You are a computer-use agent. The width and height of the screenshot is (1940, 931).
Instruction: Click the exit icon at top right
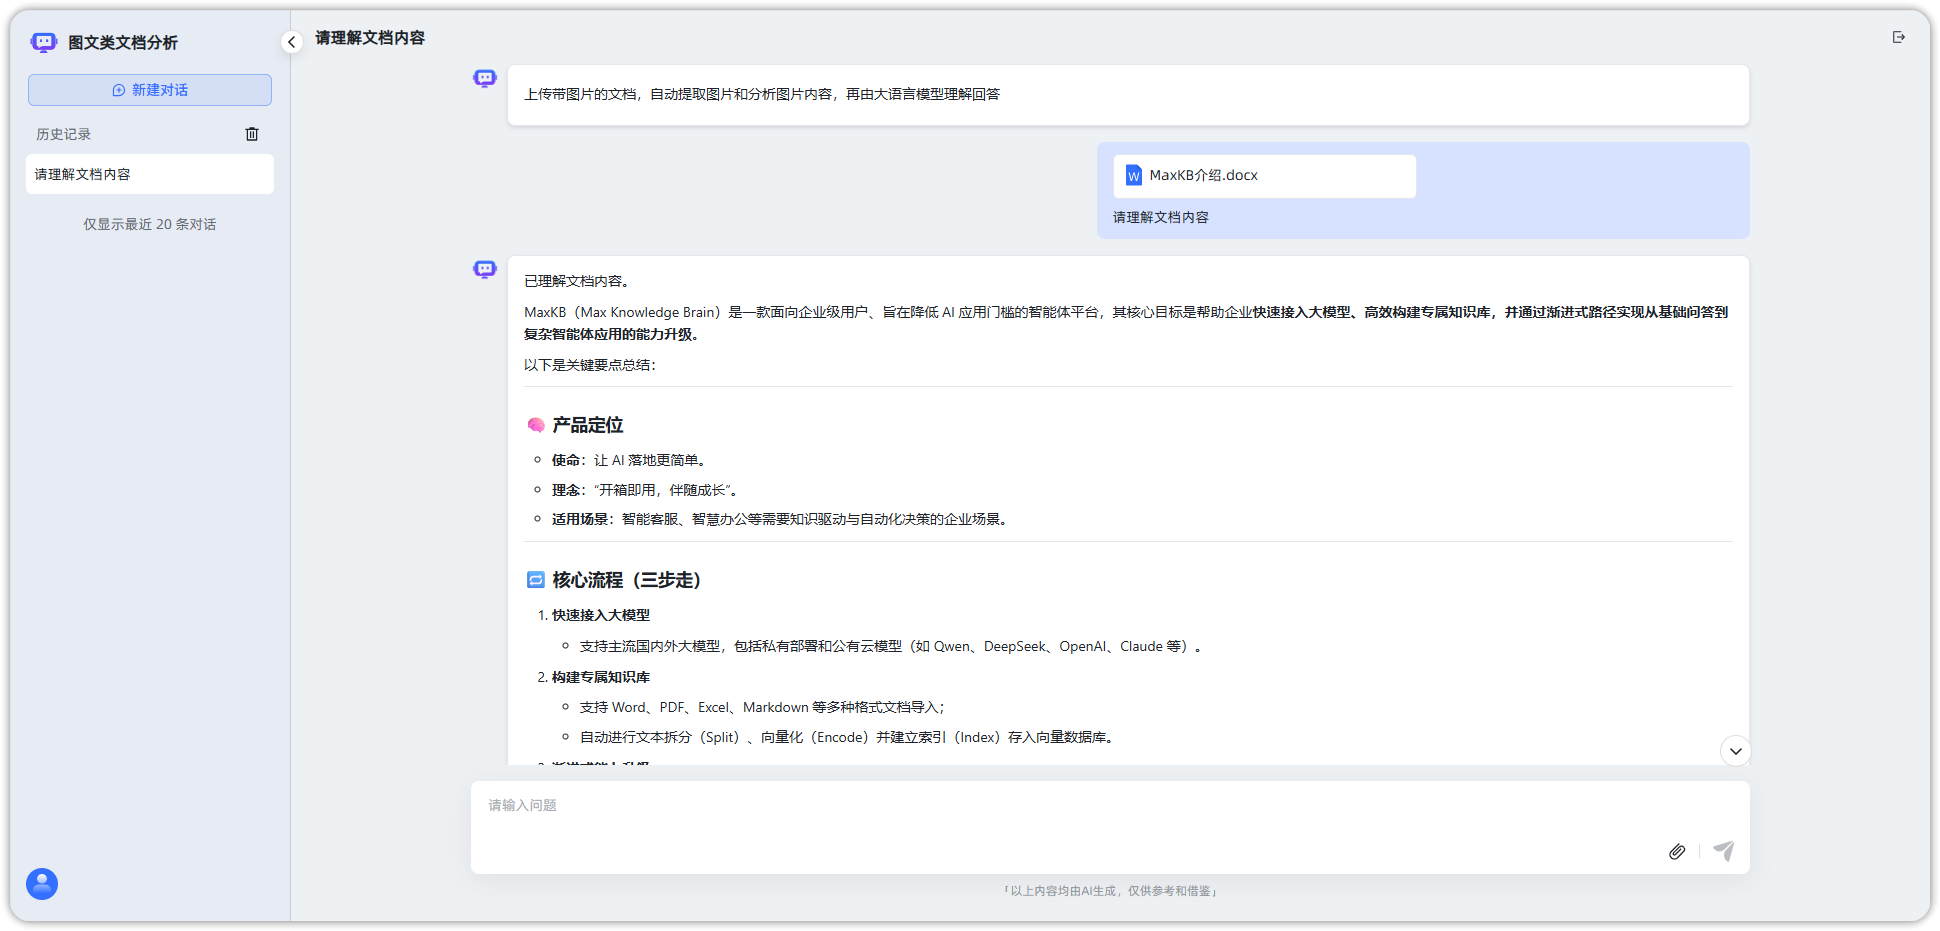pyautogui.click(x=1898, y=38)
